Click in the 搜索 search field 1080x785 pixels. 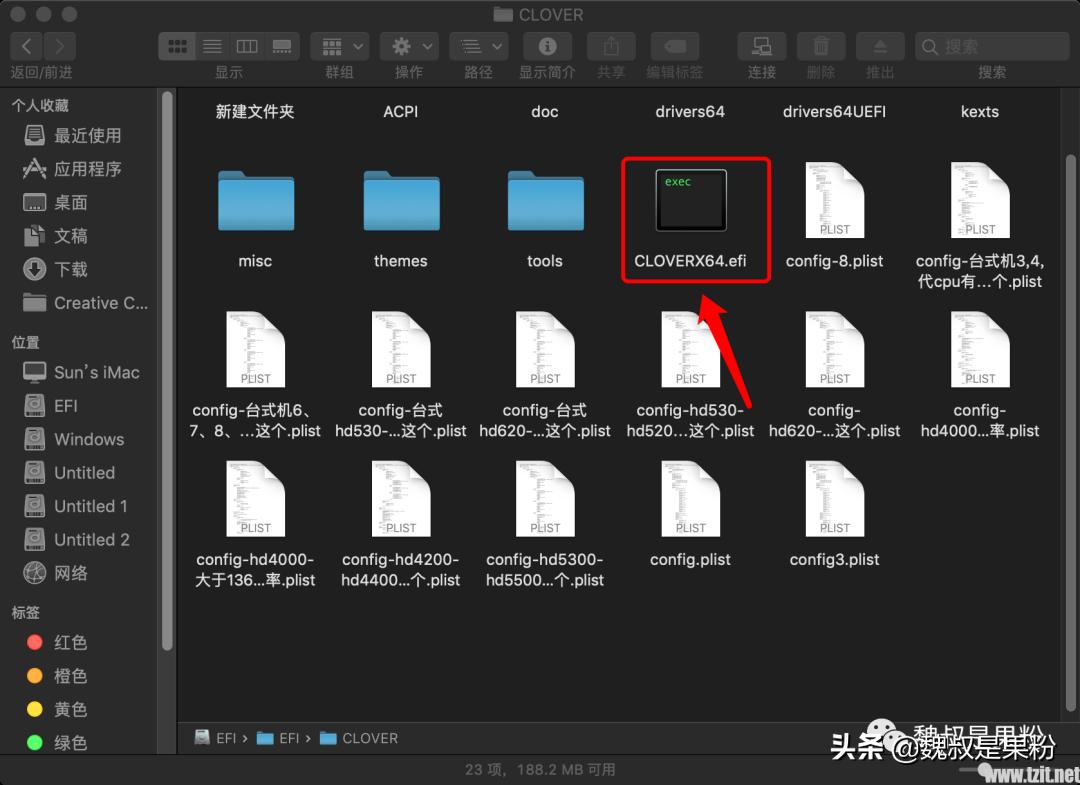[x=992, y=46]
